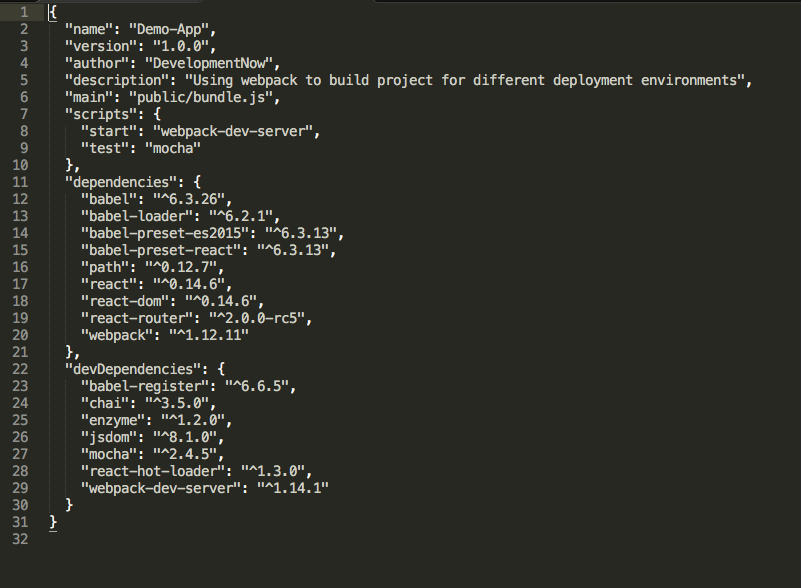The width and height of the screenshot is (801, 588).
Task: Click line number 32 in the gutter
Action: 22,539
